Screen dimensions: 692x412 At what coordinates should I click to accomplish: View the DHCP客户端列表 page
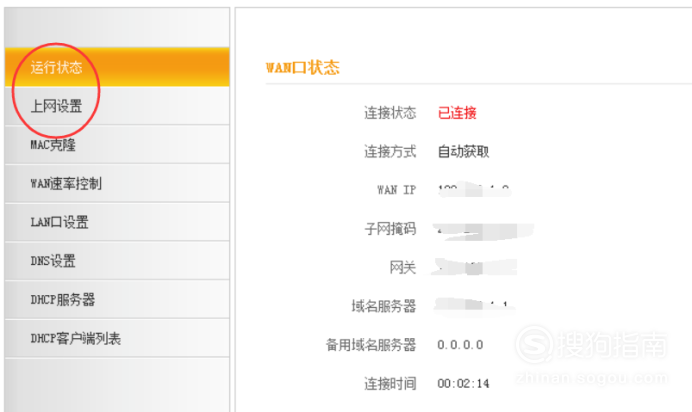tap(76, 339)
